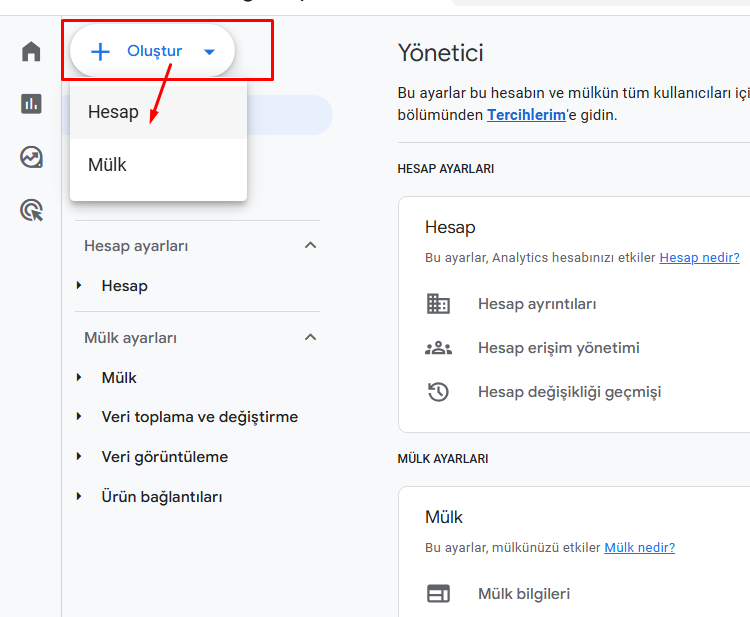Open the Advertising icon in sidebar
The height and width of the screenshot is (617, 750).
32,210
